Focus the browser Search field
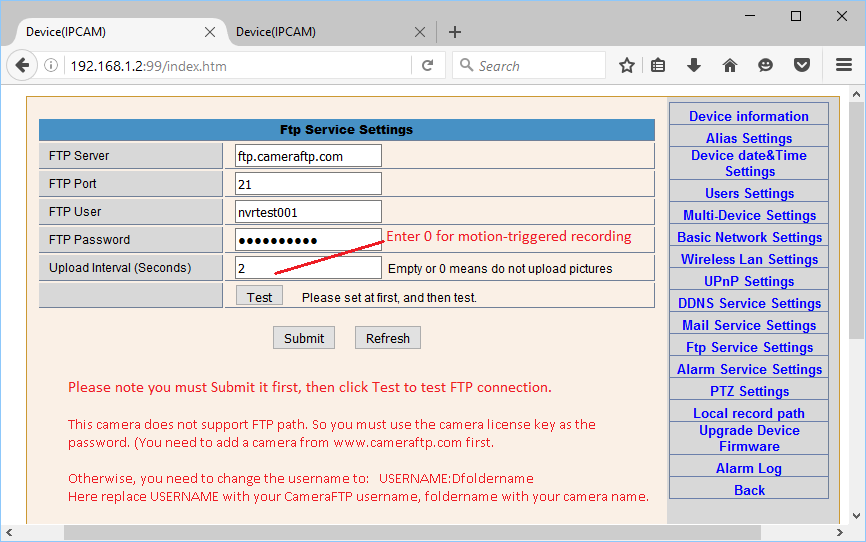Screen dimensions: 866x542 [x=529, y=66]
